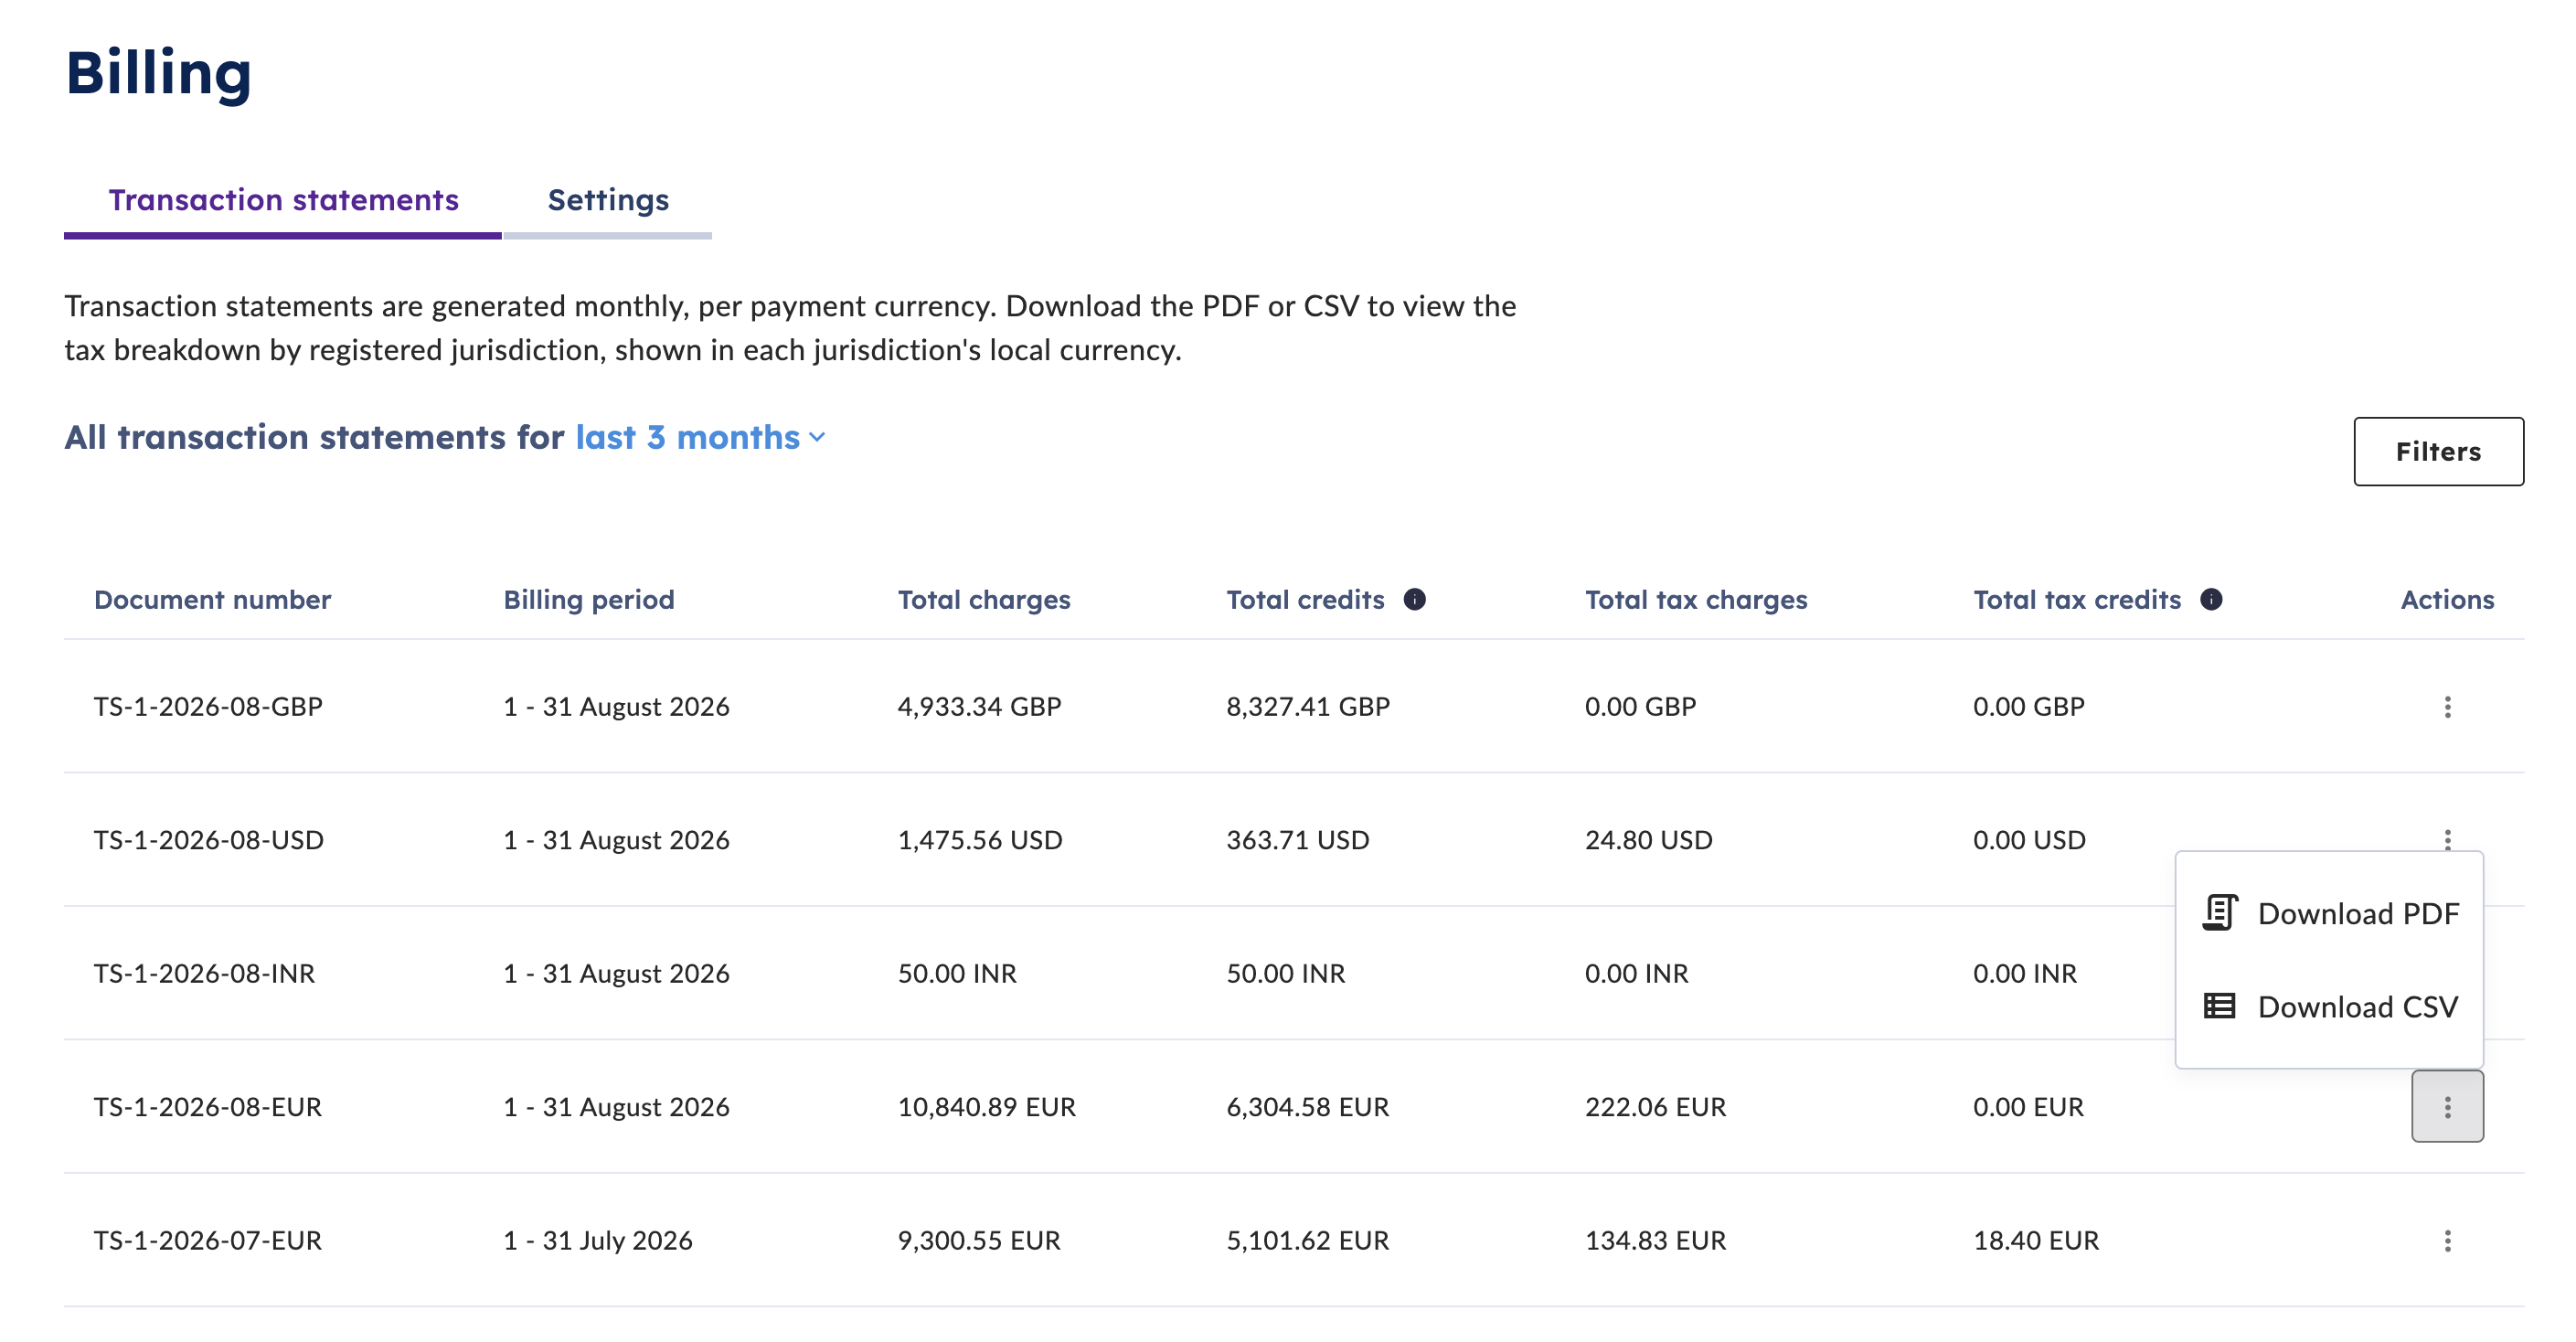Click the 1 - 31 July 2026 billing period
The width and height of the screenshot is (2576, 1342).
(x=597, y=1241)
